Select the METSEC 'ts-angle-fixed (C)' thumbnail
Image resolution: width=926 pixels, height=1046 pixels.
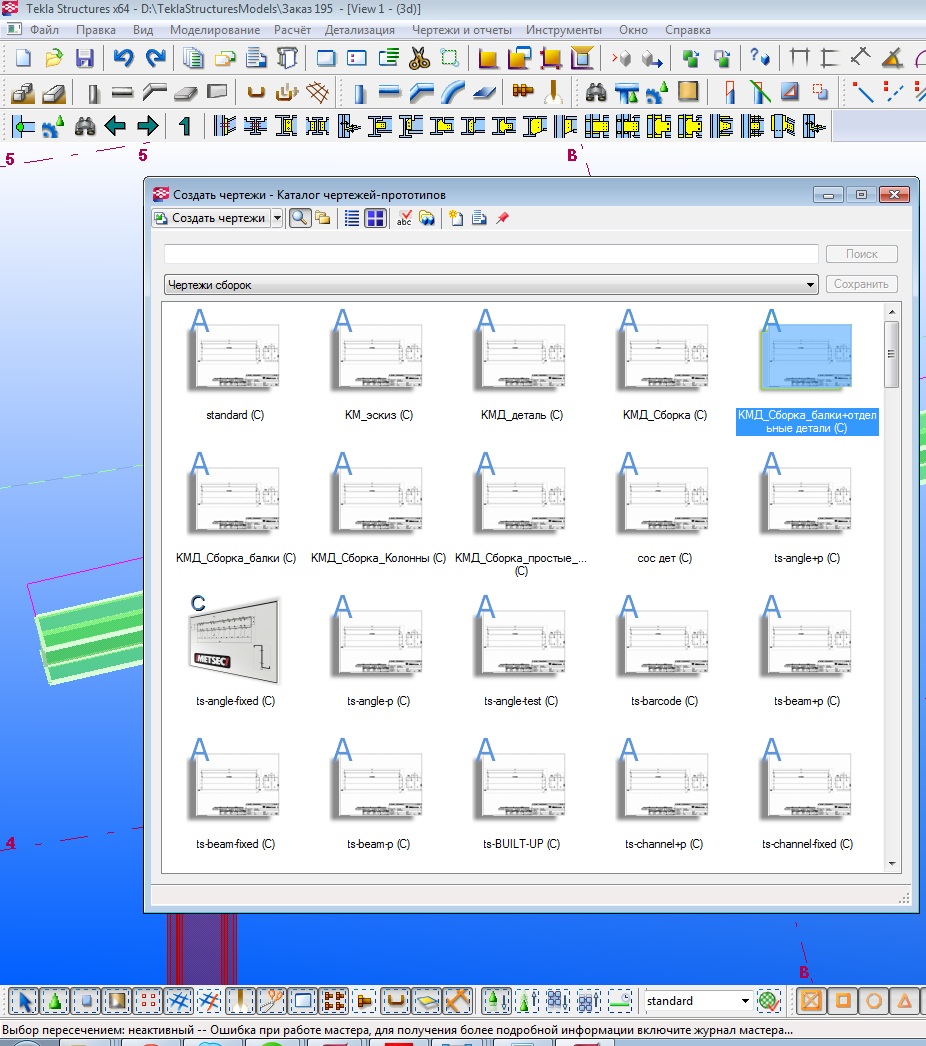click(235, 640)
